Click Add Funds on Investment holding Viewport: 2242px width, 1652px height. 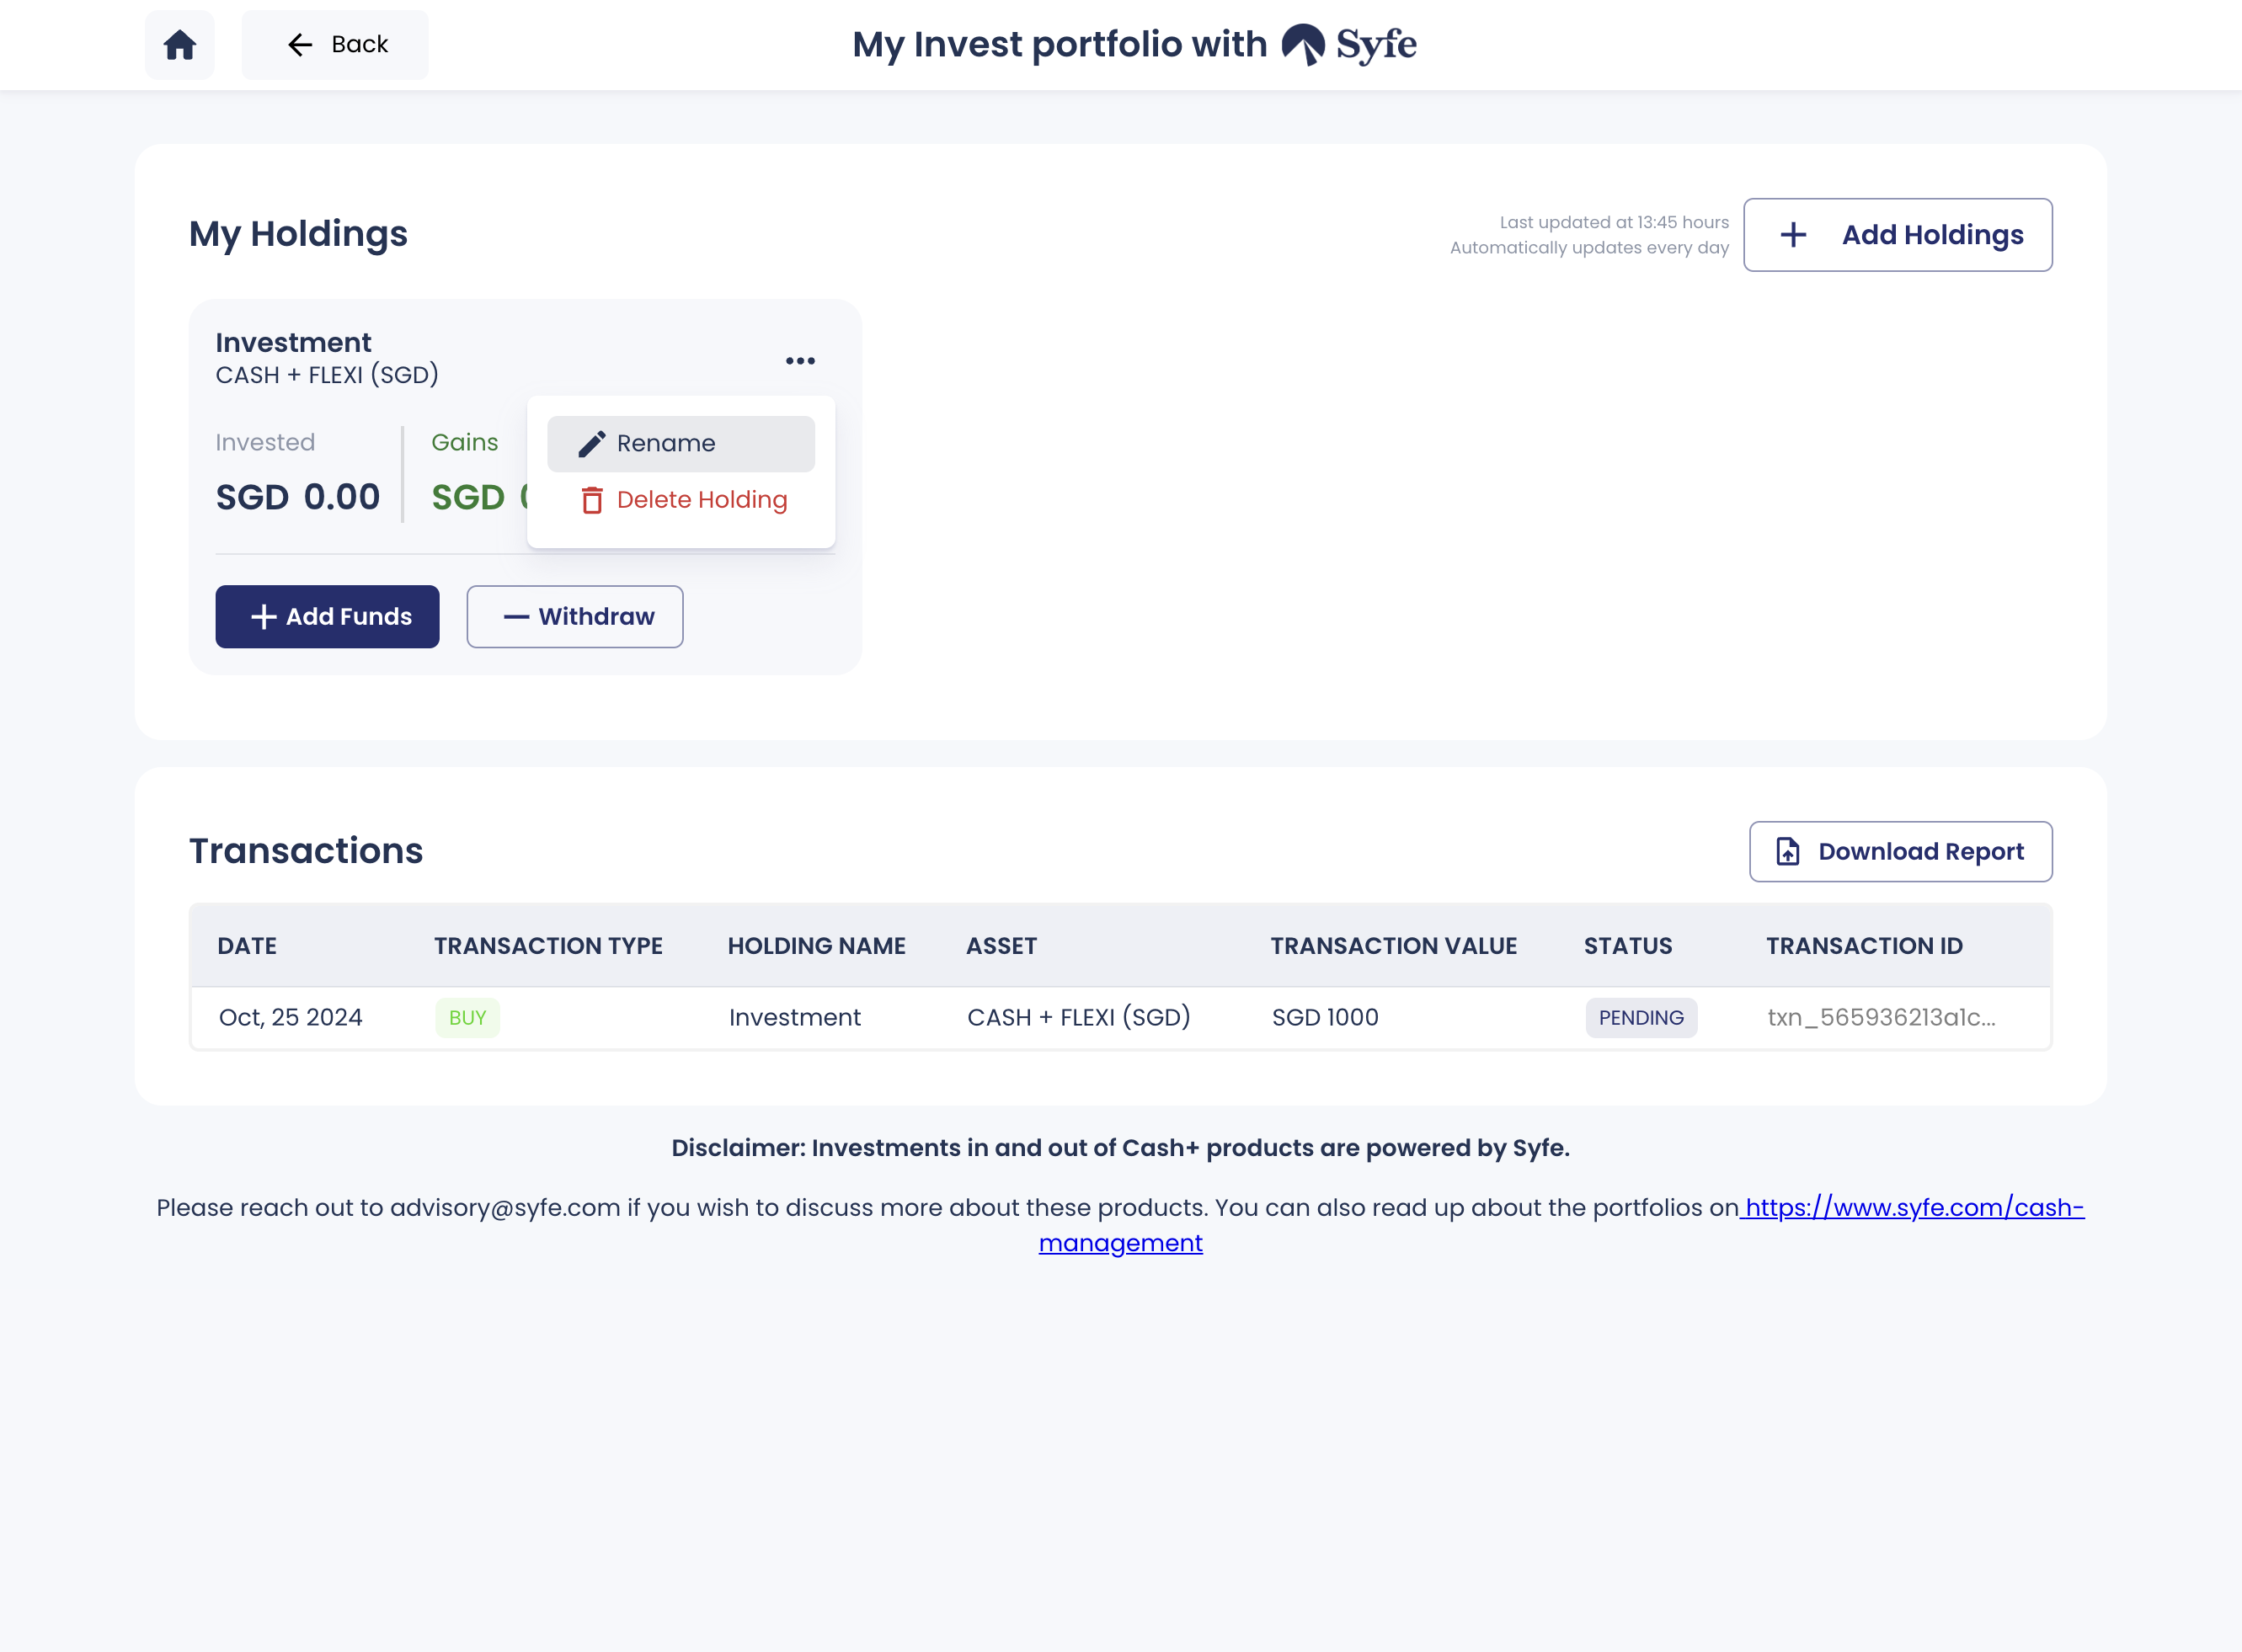pyautogui.click(x=328, y=617)
